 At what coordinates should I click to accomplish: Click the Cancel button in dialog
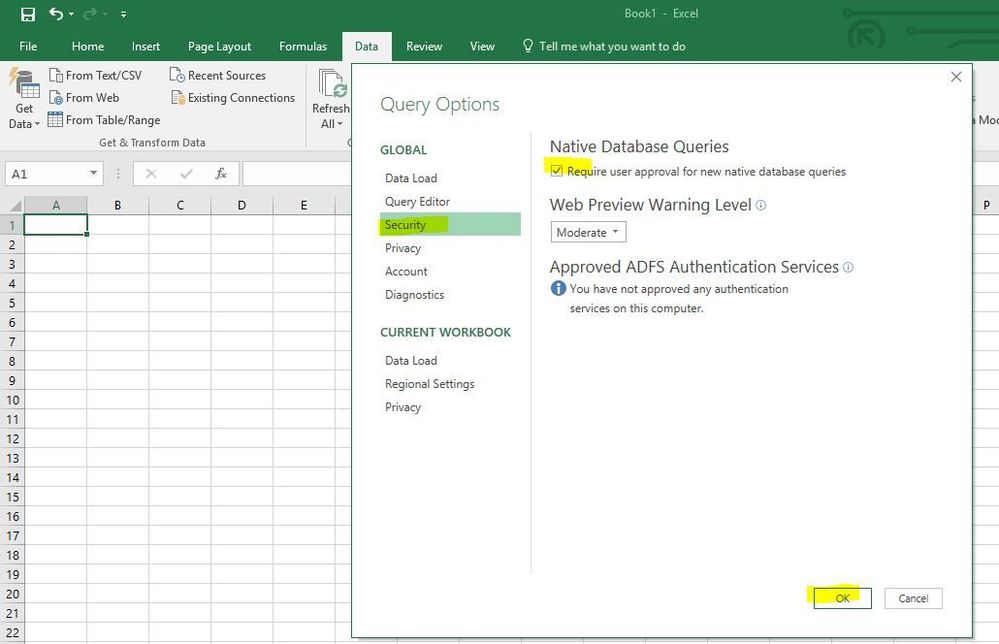[913, 598]
